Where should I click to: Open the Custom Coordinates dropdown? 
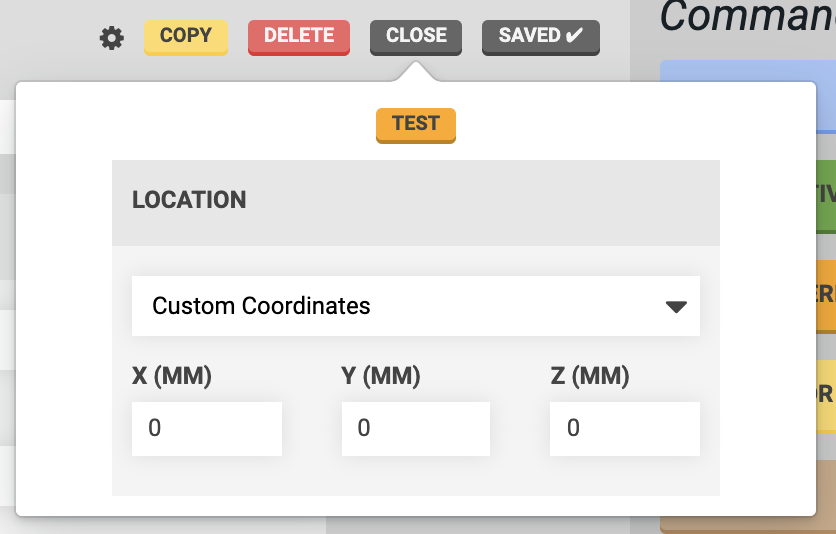(x=400, y=306)
